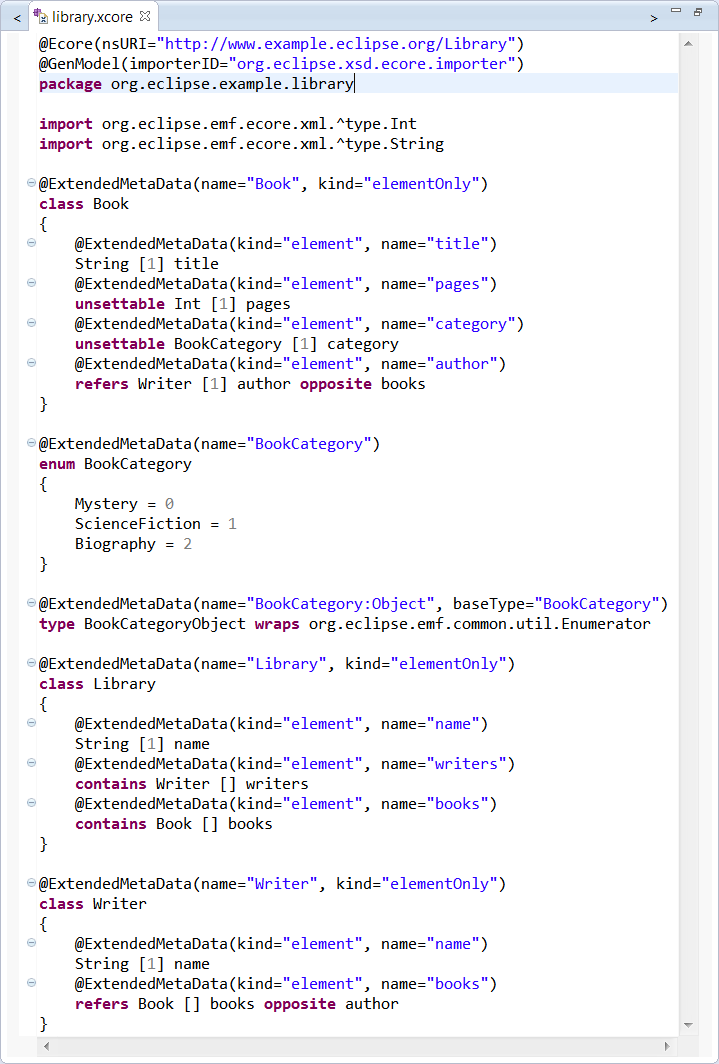Screen dimensions: 719x1064
Task: Maximize the editor view
Action: [x=699, y=12]
